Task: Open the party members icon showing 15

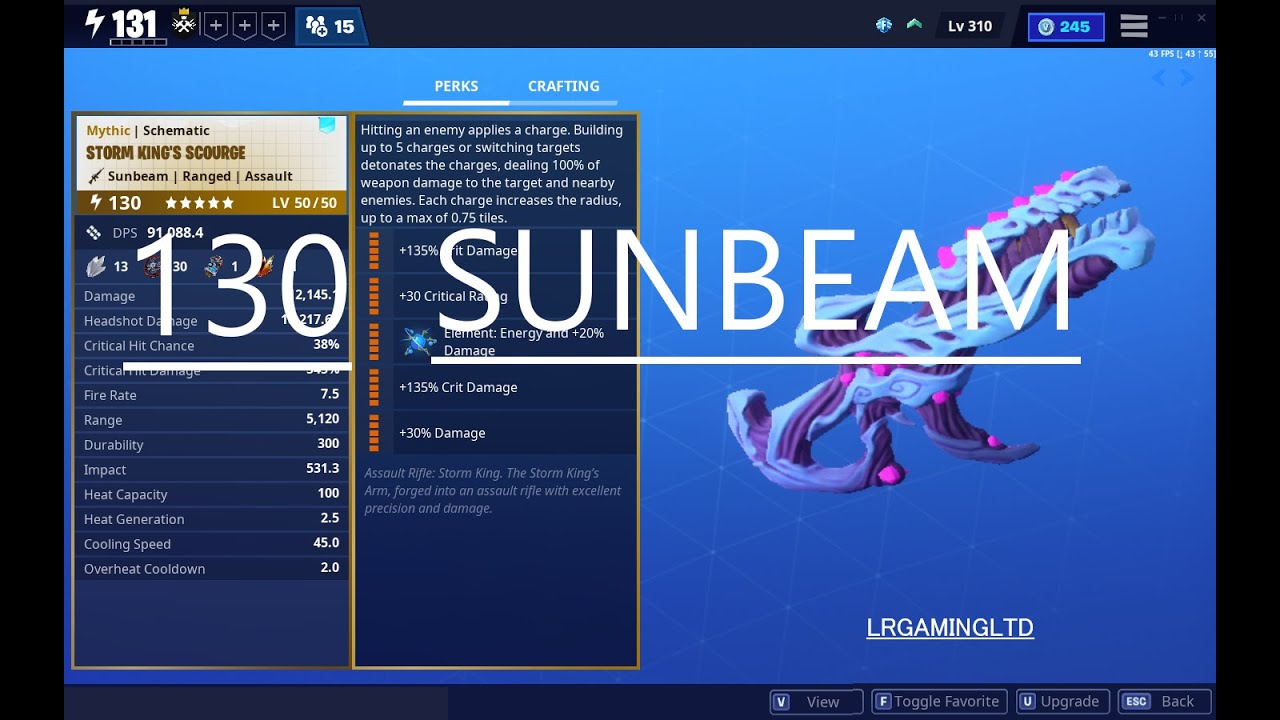Action: click(331, 27)
